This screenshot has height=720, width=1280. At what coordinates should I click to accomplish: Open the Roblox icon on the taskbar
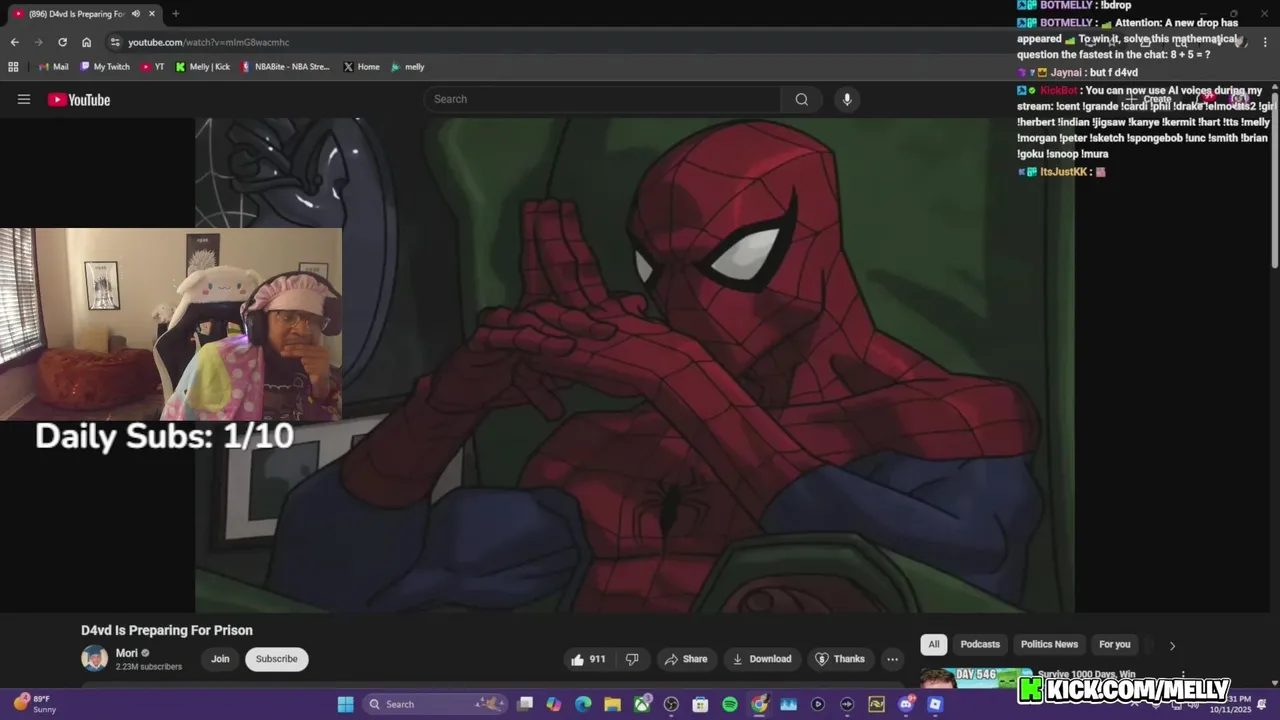pos(935,704)
